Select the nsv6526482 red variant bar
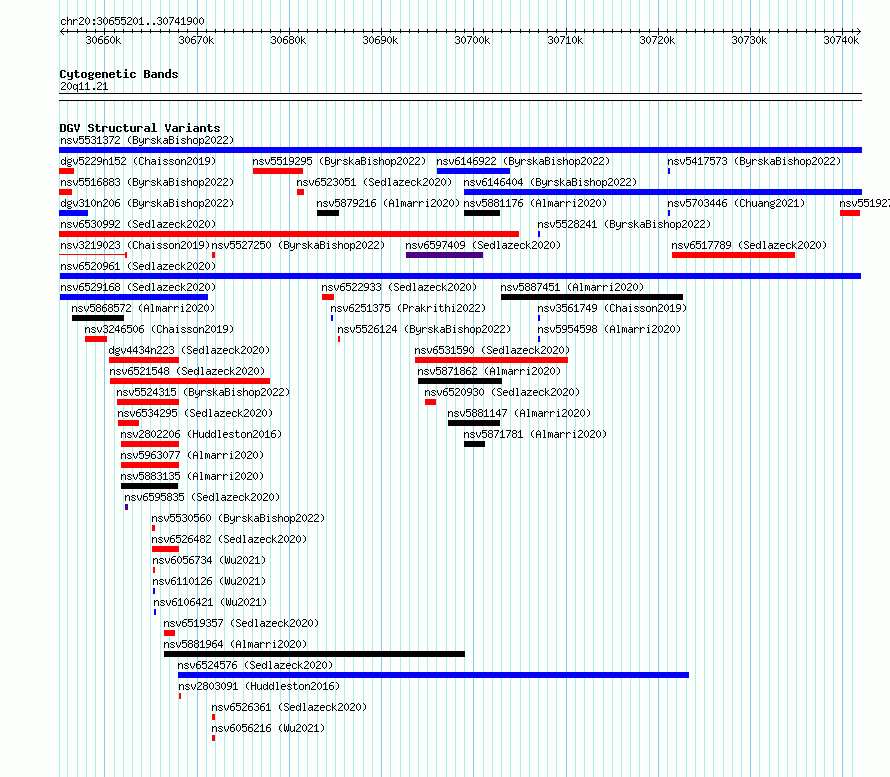This screenshot has width=890, height=777. click(x=165, y=549)
